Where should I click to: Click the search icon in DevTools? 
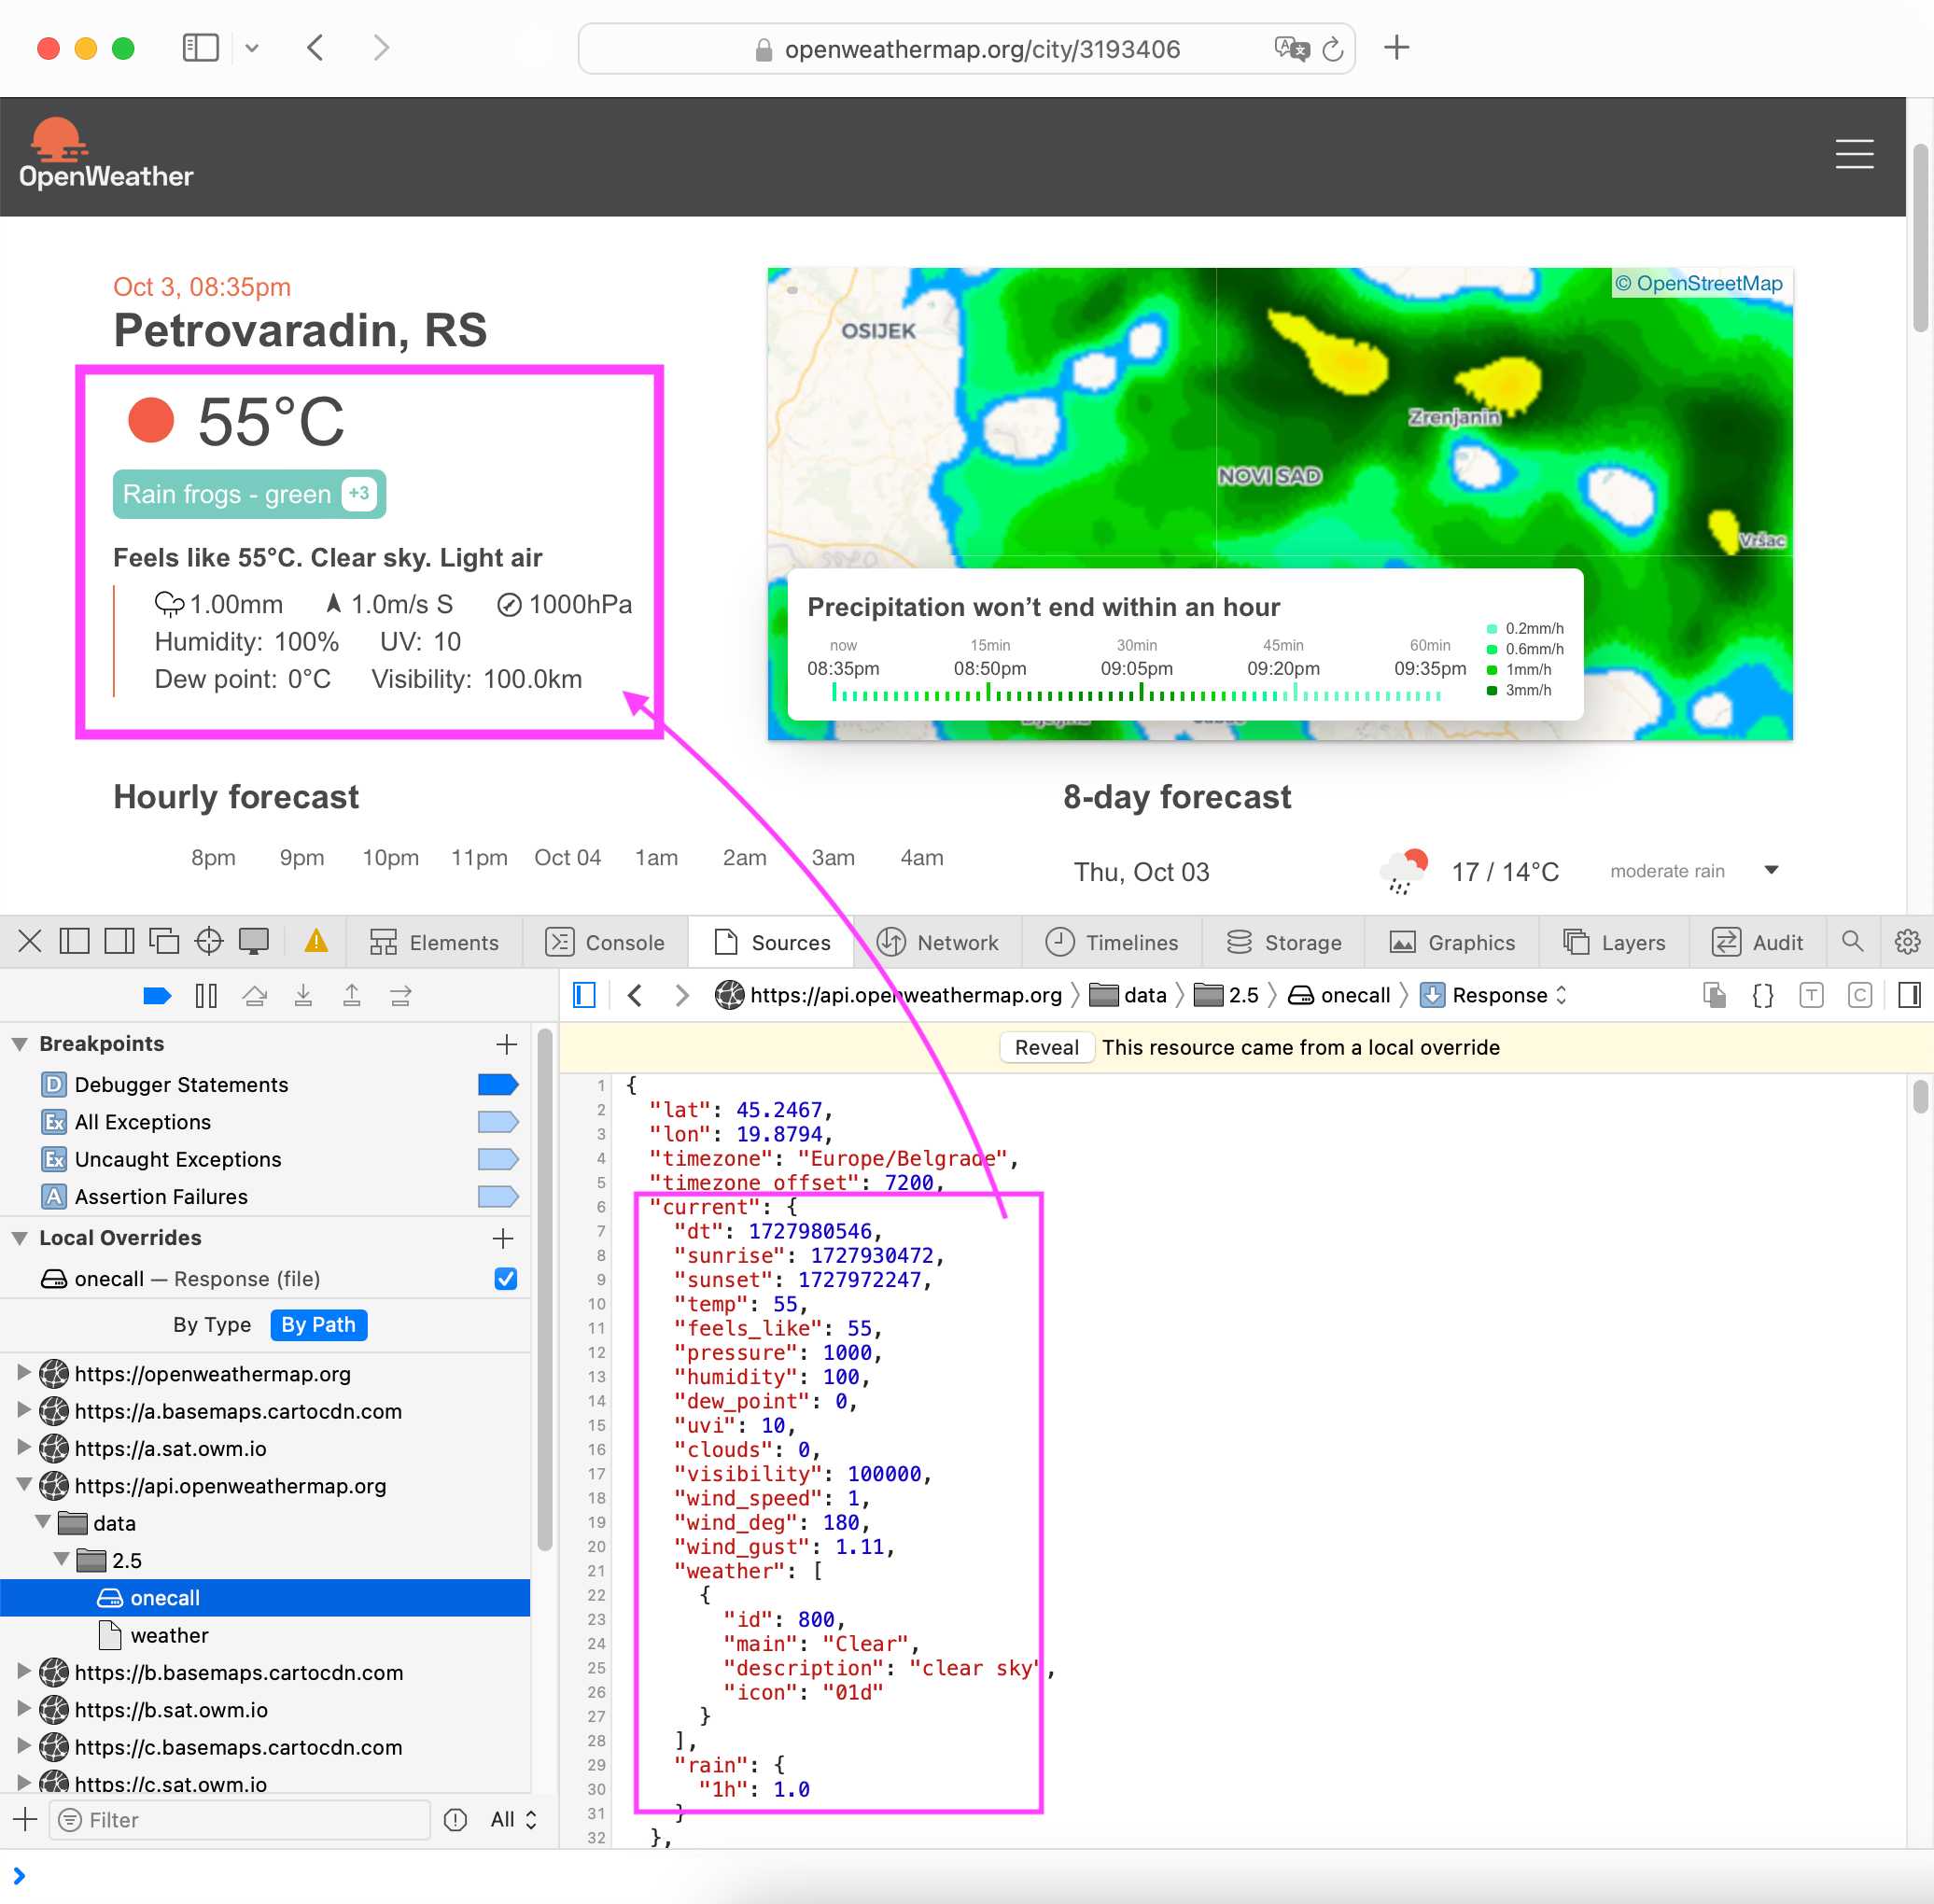1852,942
